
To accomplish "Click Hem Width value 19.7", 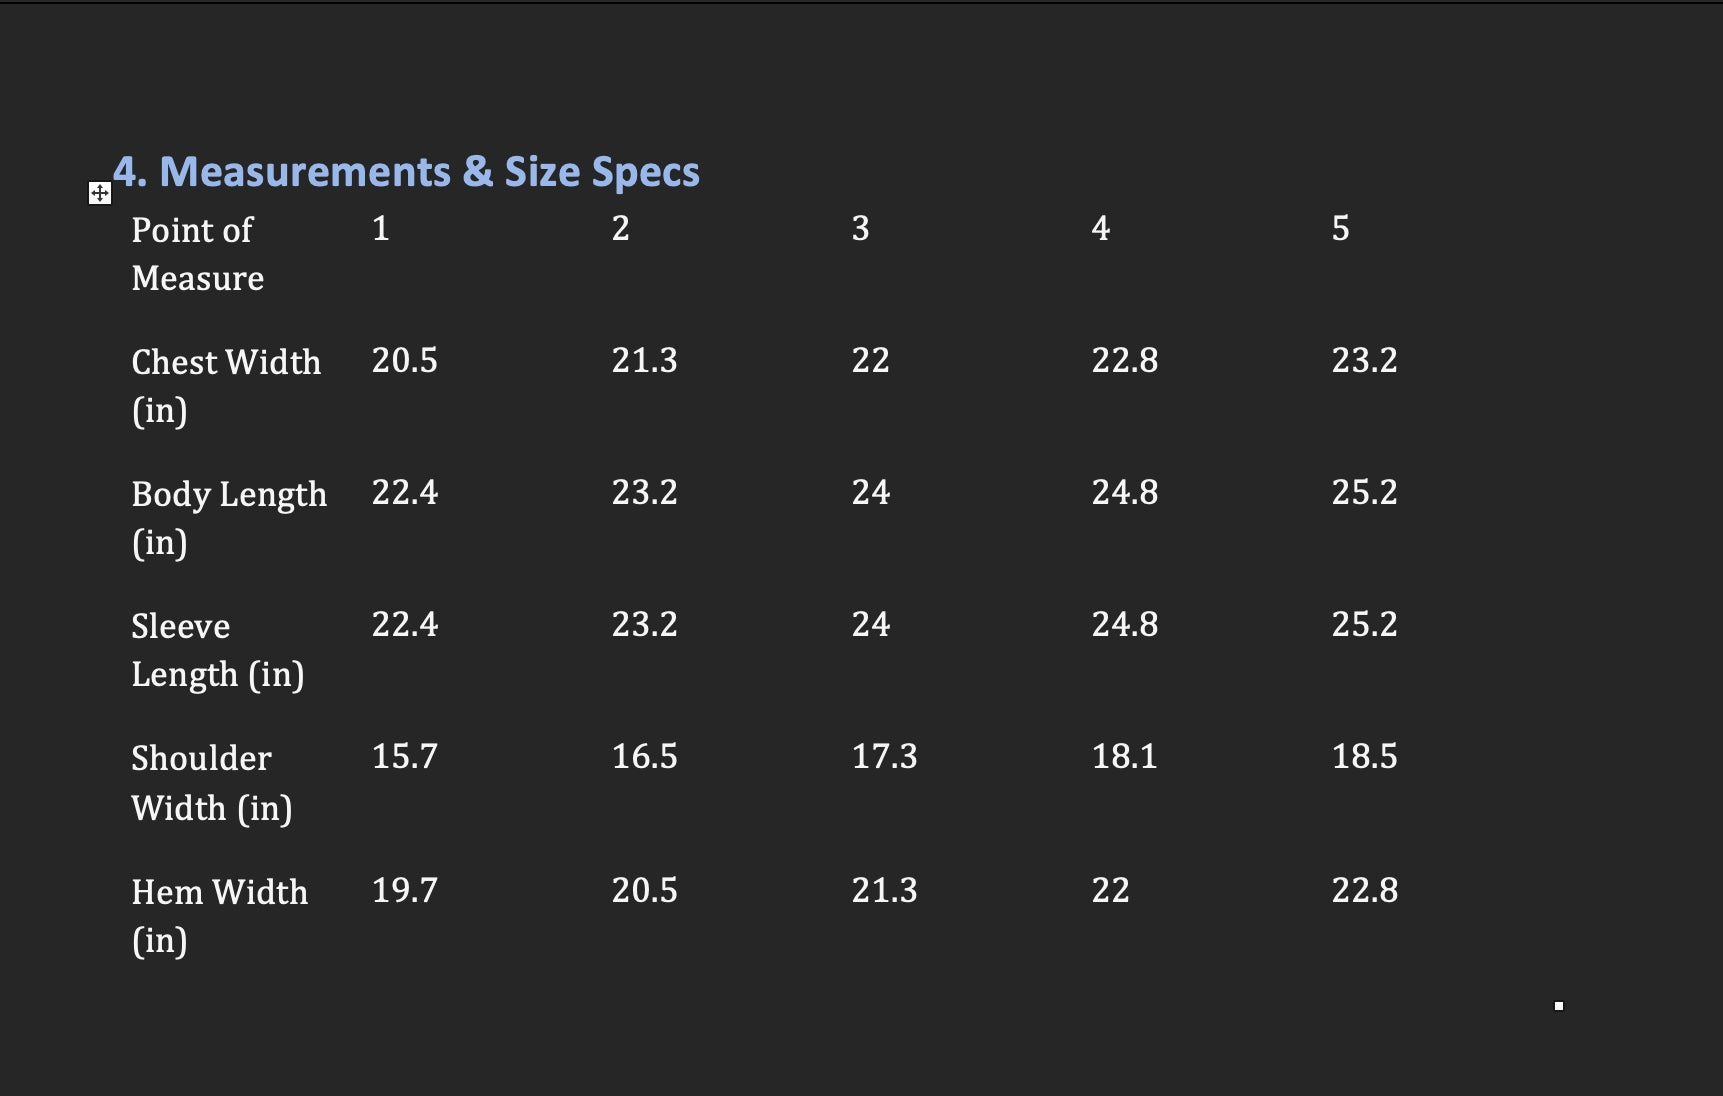I will pos(404,890).
